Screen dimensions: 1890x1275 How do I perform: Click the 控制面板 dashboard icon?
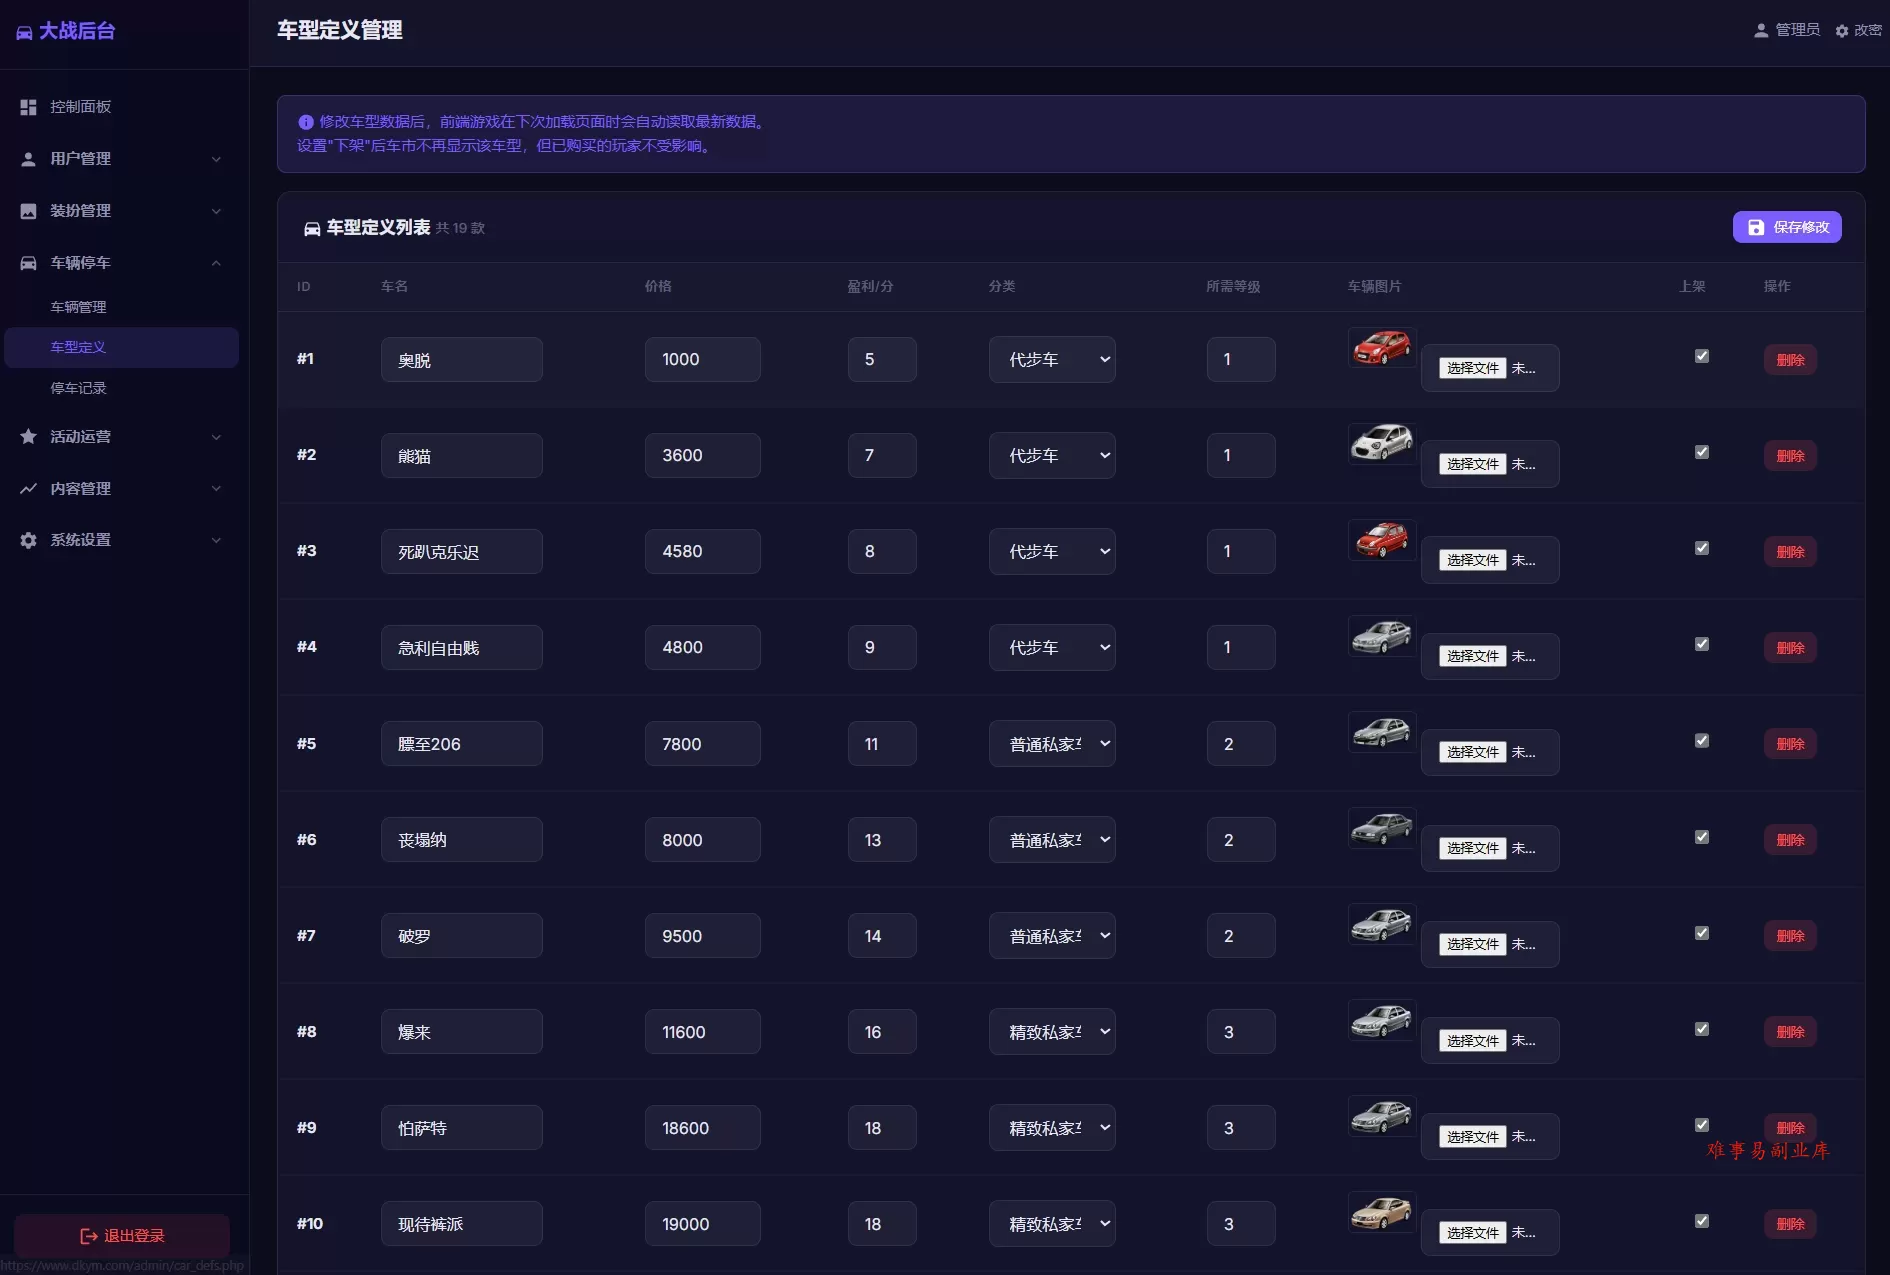(28, 107)
